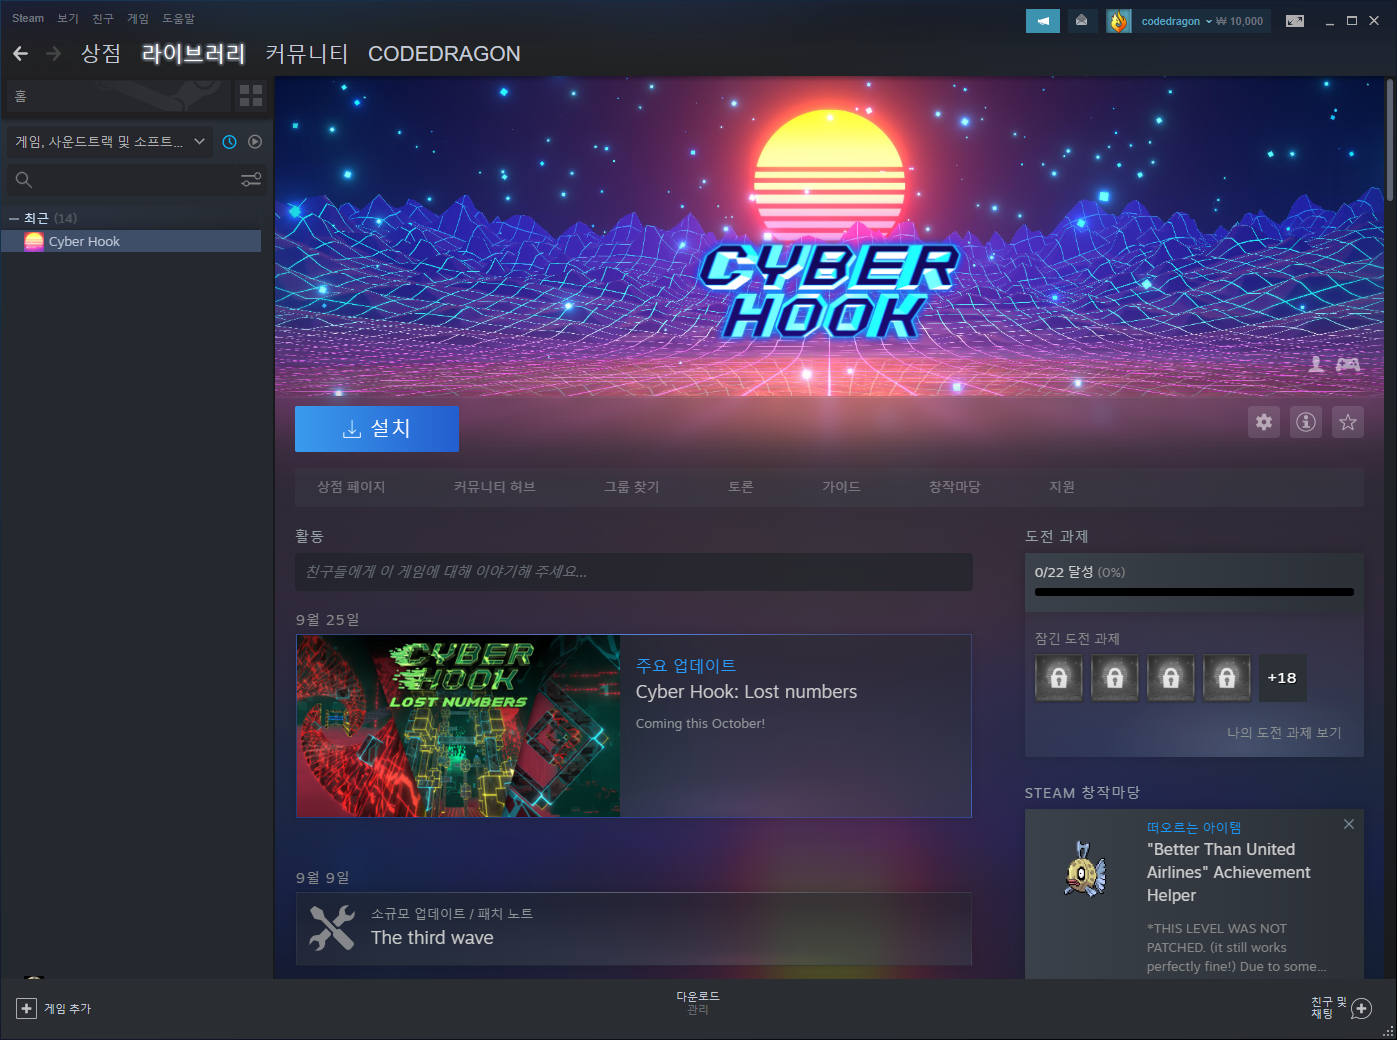Screen dimensions: 1397x1040
Task: Expand the games and software filter dropdown
Action: [109, 142]
